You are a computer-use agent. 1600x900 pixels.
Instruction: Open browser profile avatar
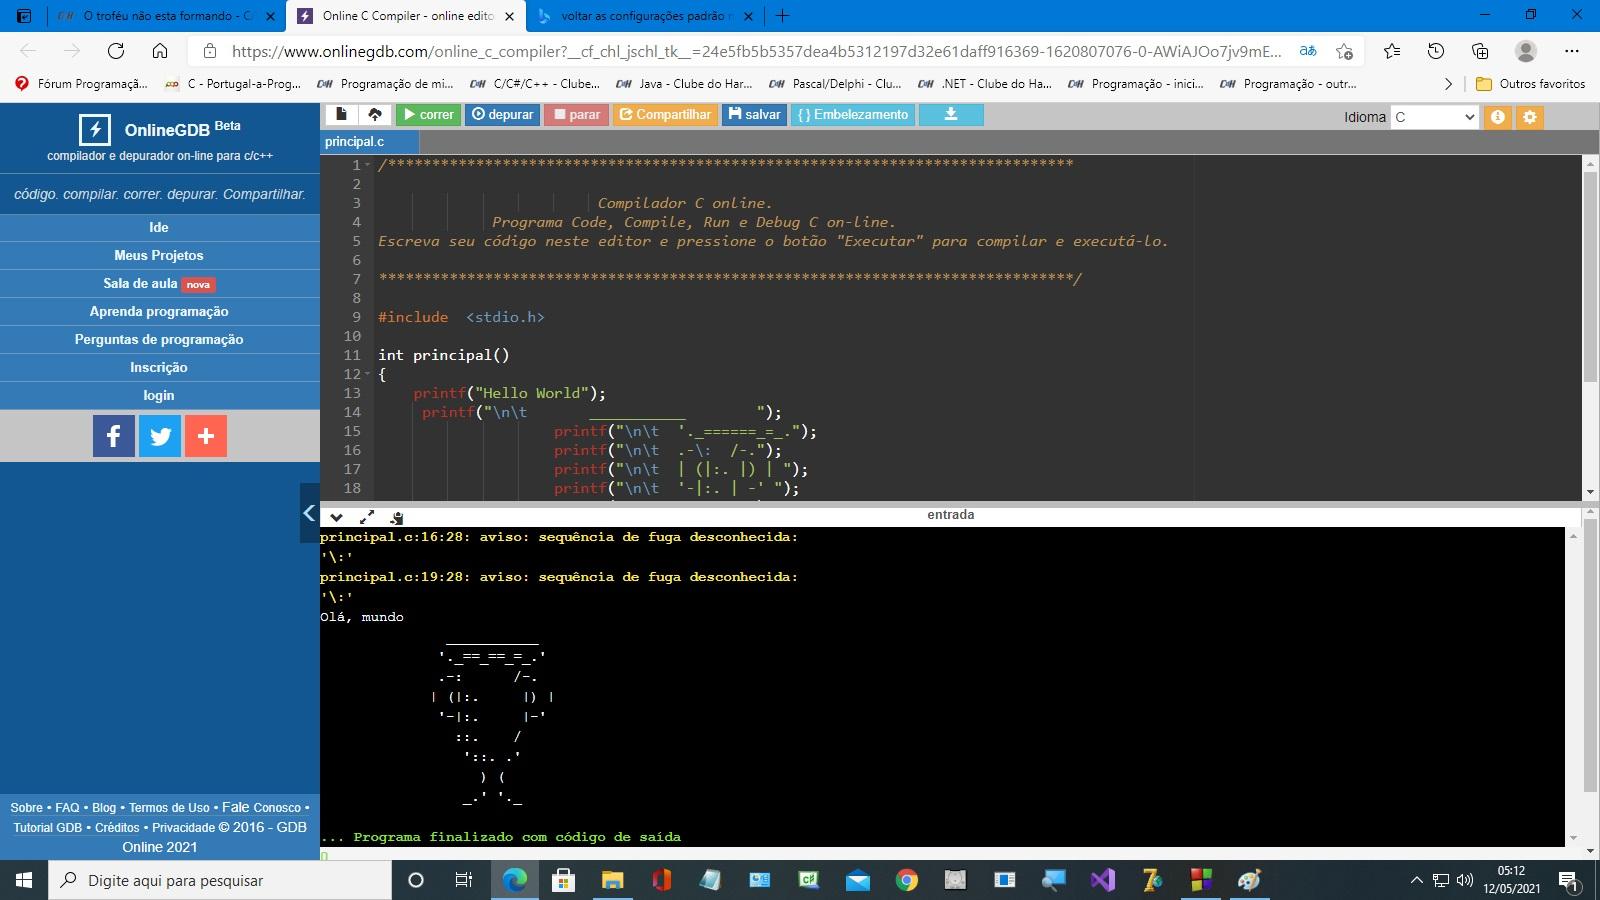point(1526,51)
